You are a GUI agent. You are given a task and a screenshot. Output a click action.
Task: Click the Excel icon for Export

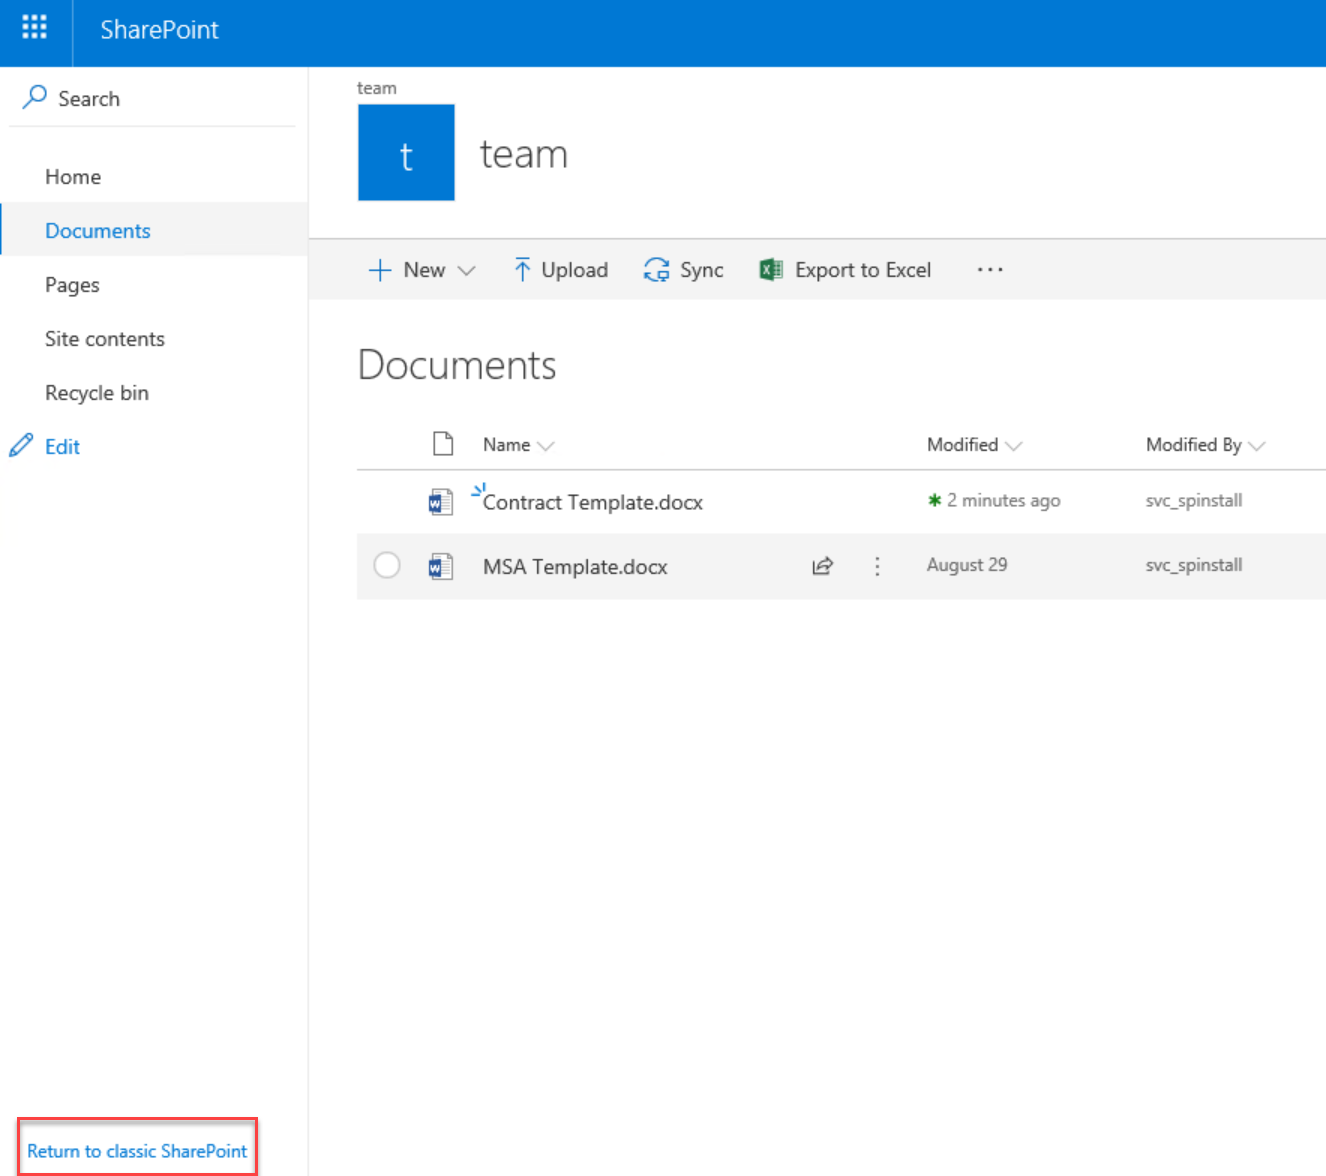[770, 270]
